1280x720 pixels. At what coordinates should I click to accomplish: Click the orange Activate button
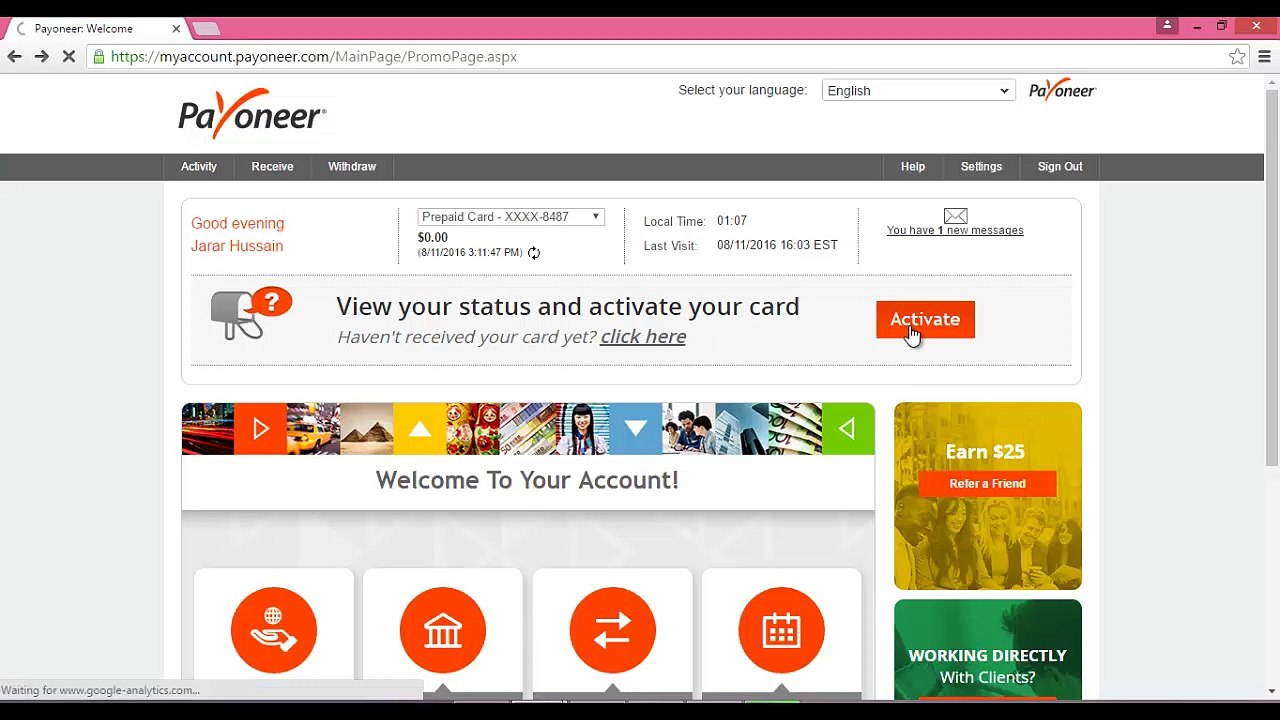coord(925,320)
